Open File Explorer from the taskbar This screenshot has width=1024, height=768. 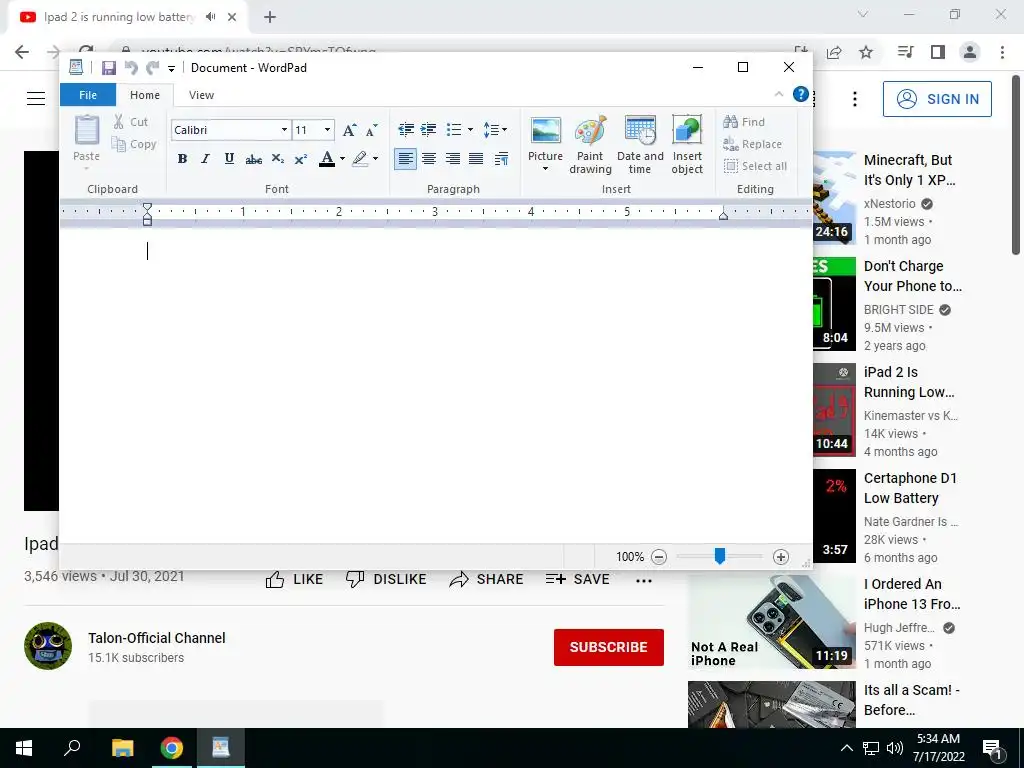point(122,748)
